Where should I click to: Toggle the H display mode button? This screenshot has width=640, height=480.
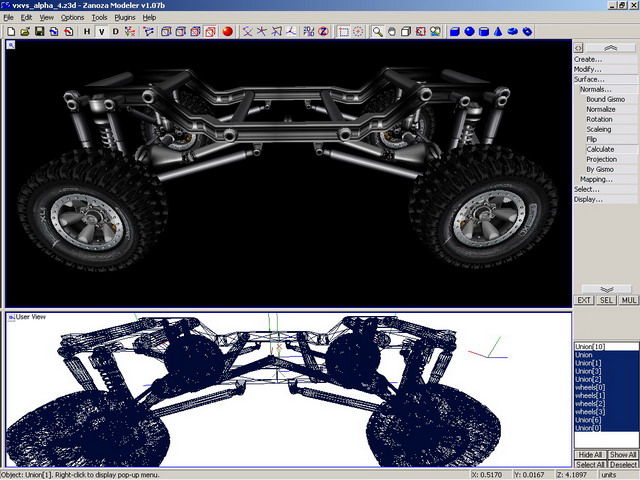pos(86,31)
